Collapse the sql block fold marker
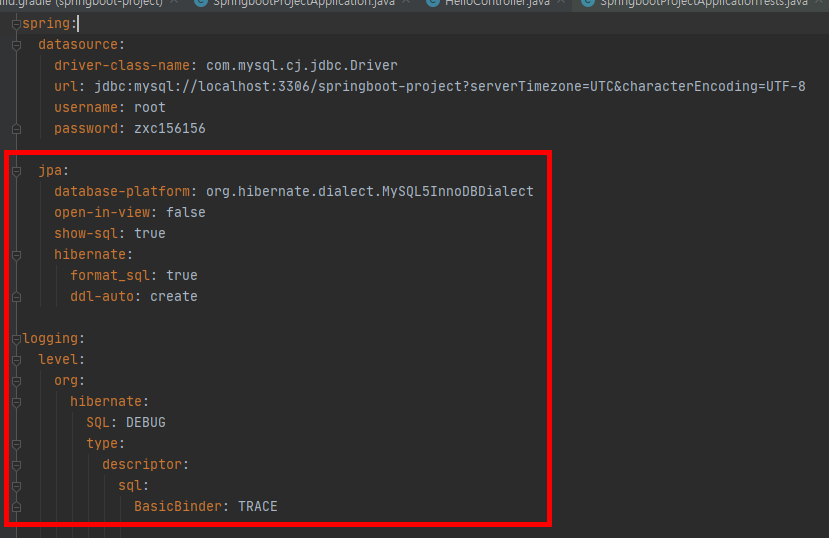The width and height of the screenshot is (829, 538). (16, 486)
